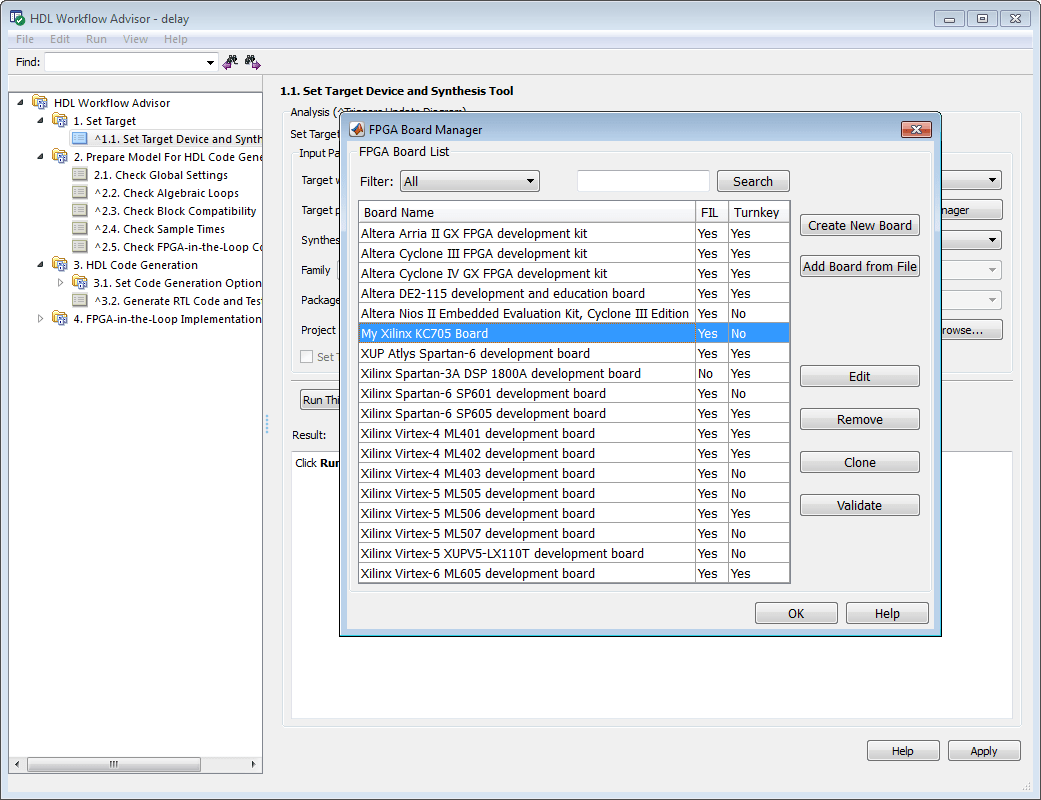Click the tree panel horizontal scrollbar thumb
Viewport: 1041px width, 800px height.
(x=114, y=764)
